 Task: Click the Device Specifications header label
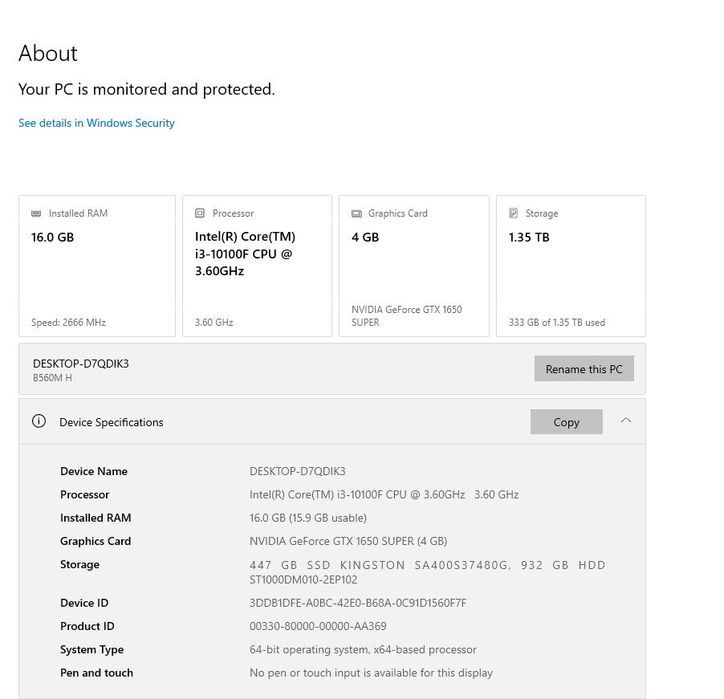111,422
